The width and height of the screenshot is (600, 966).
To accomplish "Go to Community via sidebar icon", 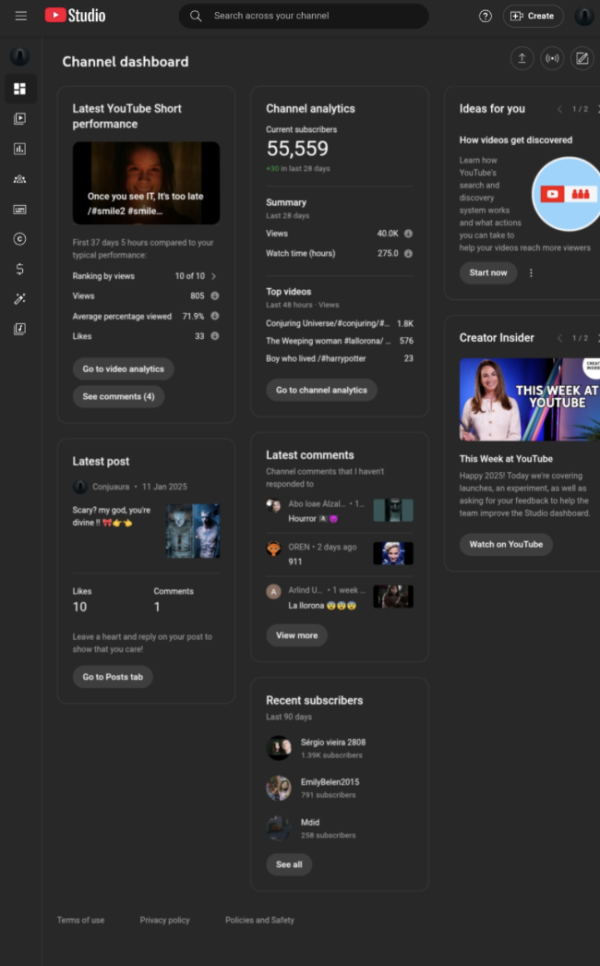I will pos(20,179).
